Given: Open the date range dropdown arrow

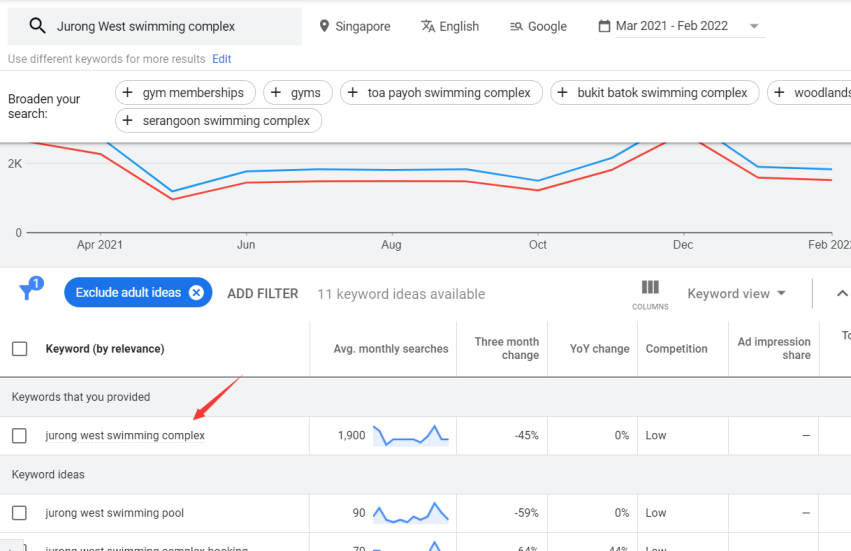Looking at the screenshot, I should [x=754, y=26].
